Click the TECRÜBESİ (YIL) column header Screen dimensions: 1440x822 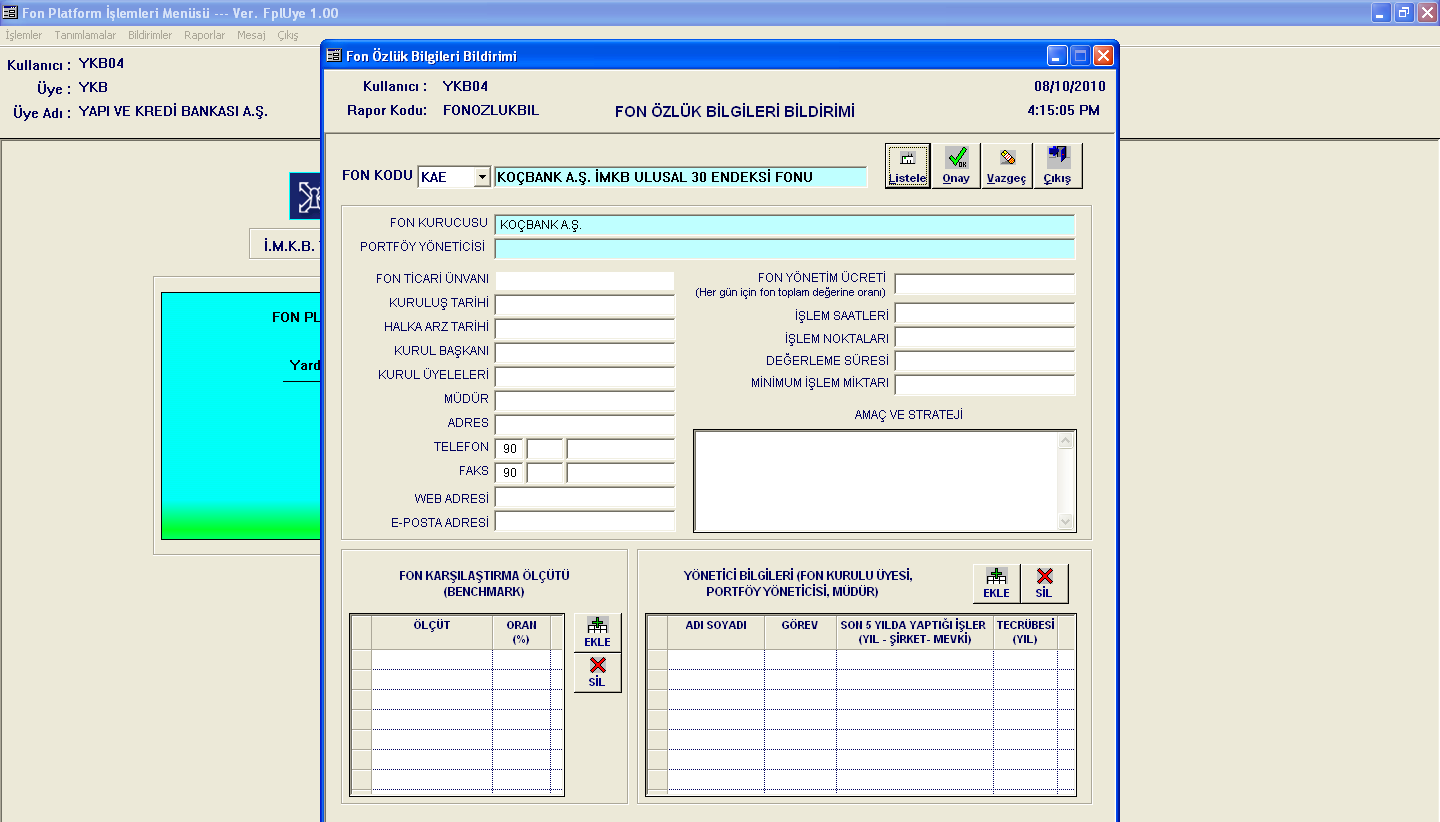click(x=1025, y=632)
